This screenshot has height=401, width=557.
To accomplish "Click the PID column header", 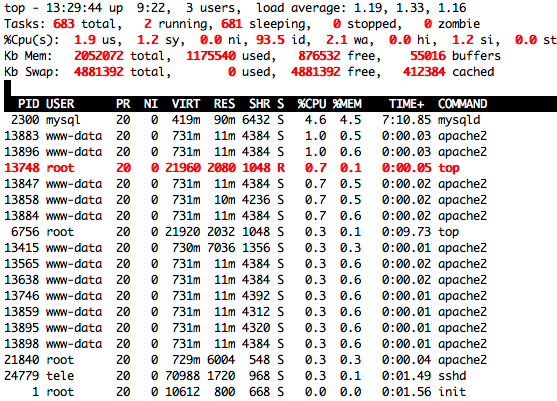I will pyautogui.click(x=28, y=104).
